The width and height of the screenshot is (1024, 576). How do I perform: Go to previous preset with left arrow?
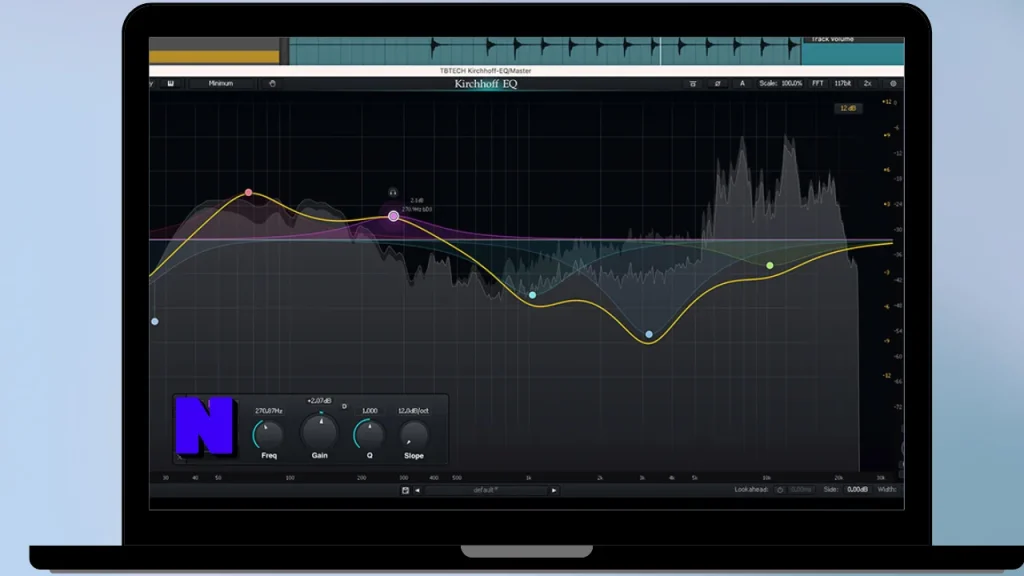[417, 490]
